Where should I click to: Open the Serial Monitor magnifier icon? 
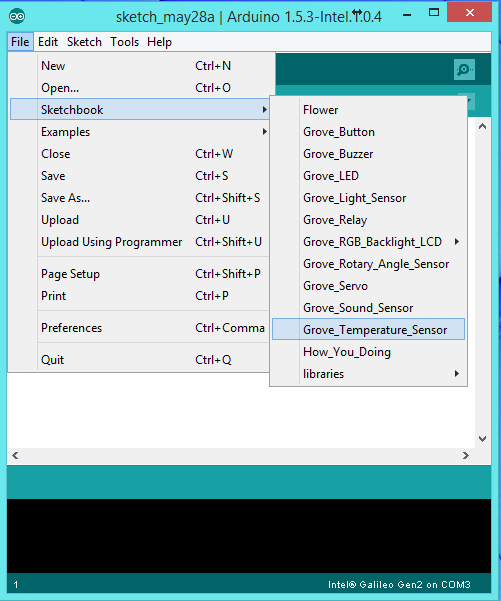464,69
